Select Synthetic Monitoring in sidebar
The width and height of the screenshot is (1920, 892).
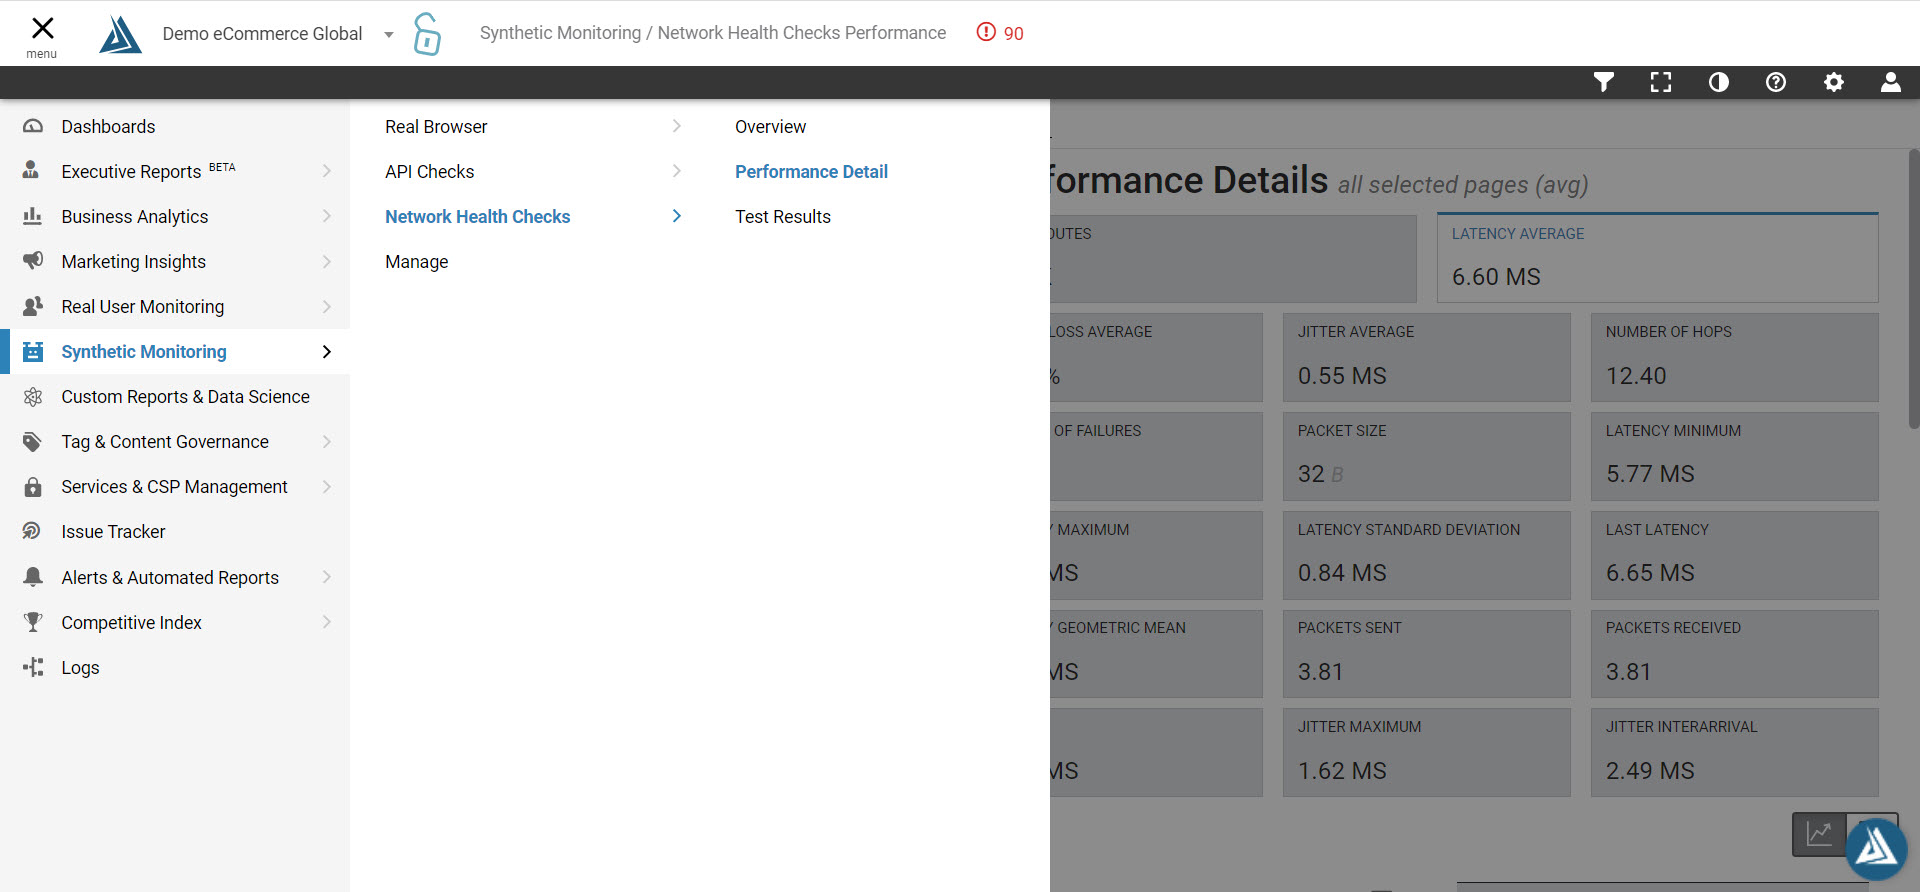pyautogui.click(x=175, y=352)
